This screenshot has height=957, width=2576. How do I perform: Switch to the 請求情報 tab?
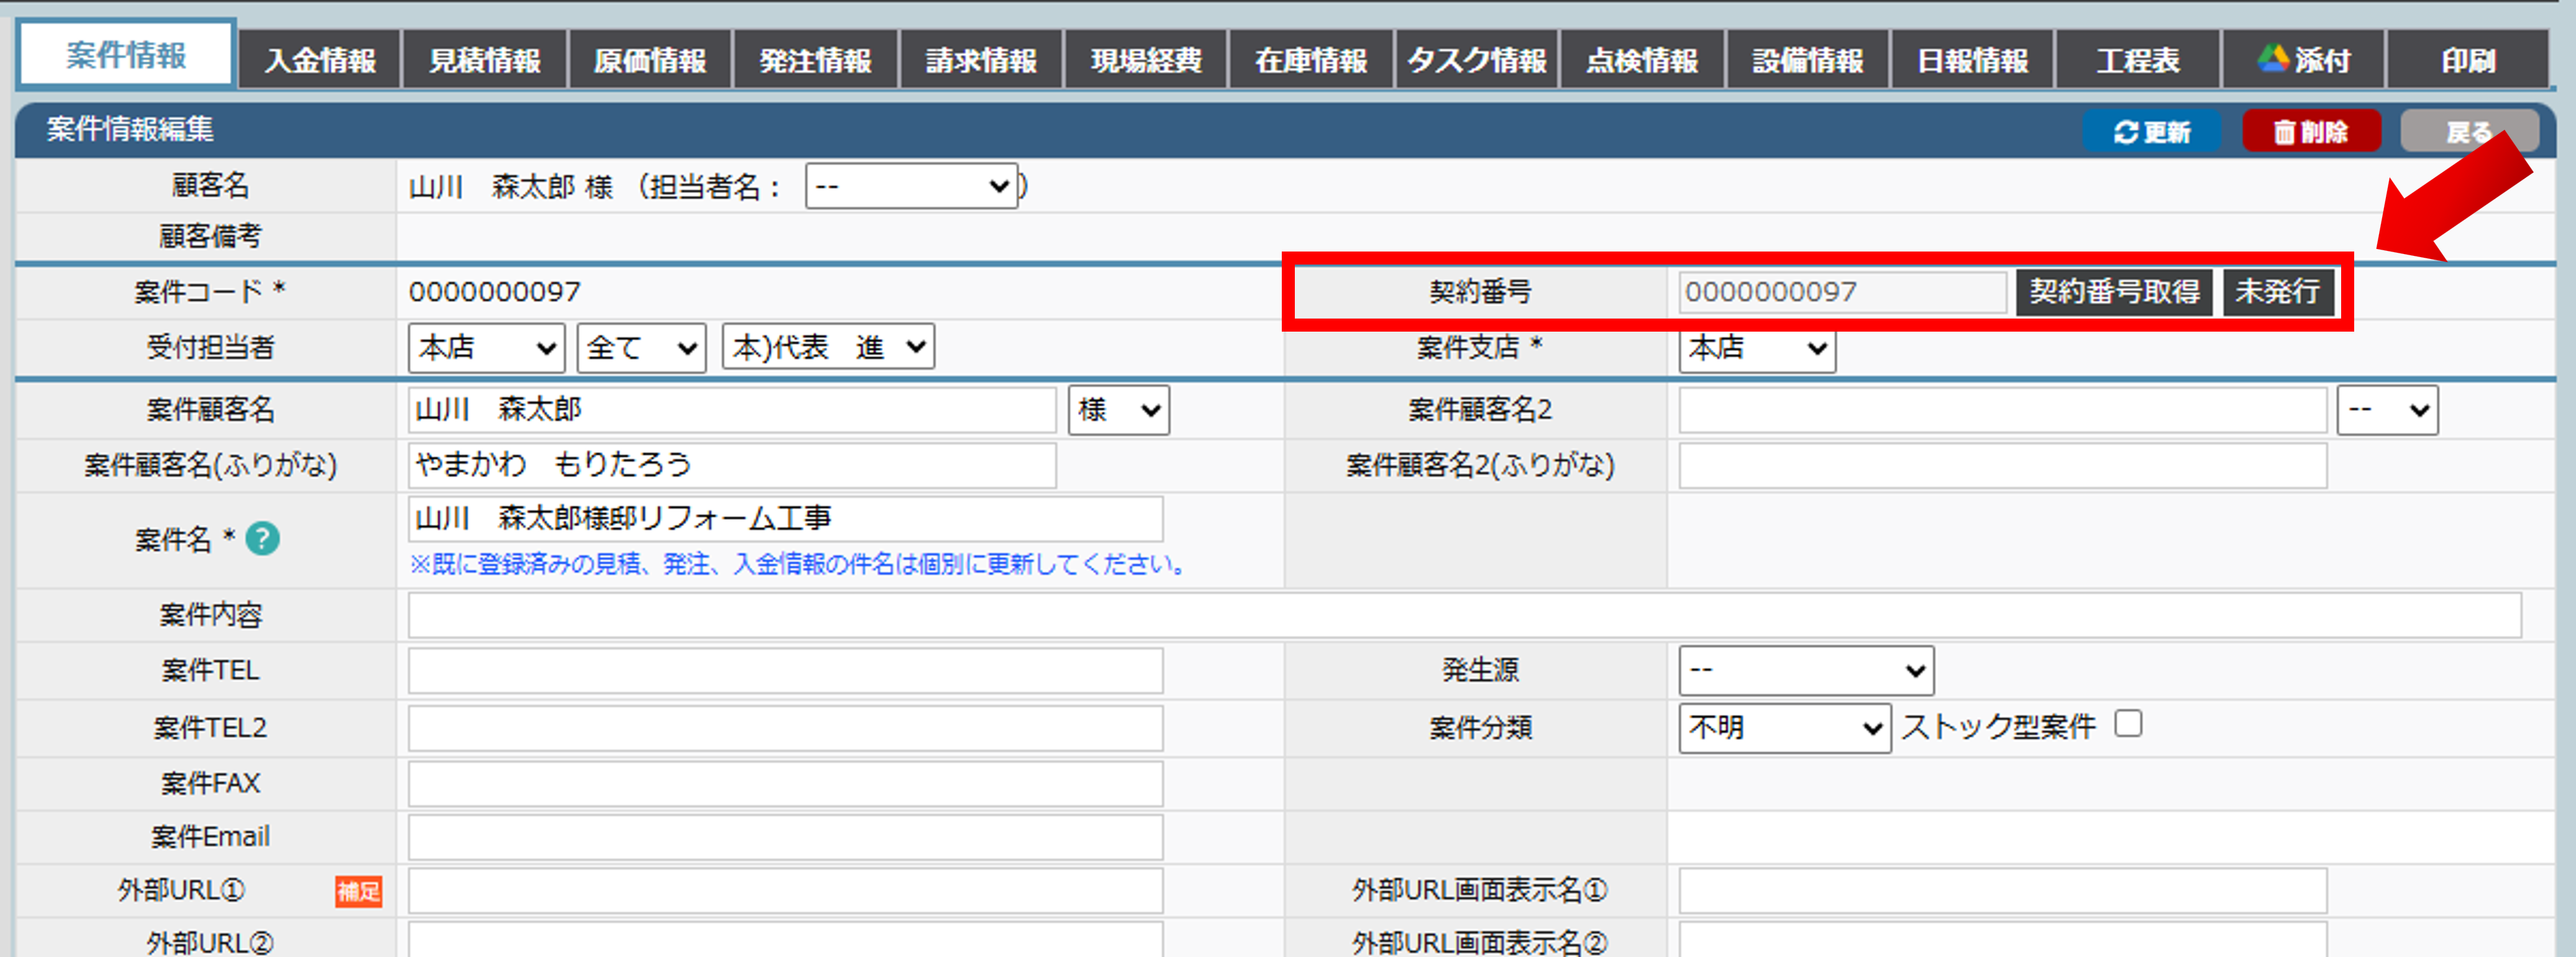(x=981, y=60)
